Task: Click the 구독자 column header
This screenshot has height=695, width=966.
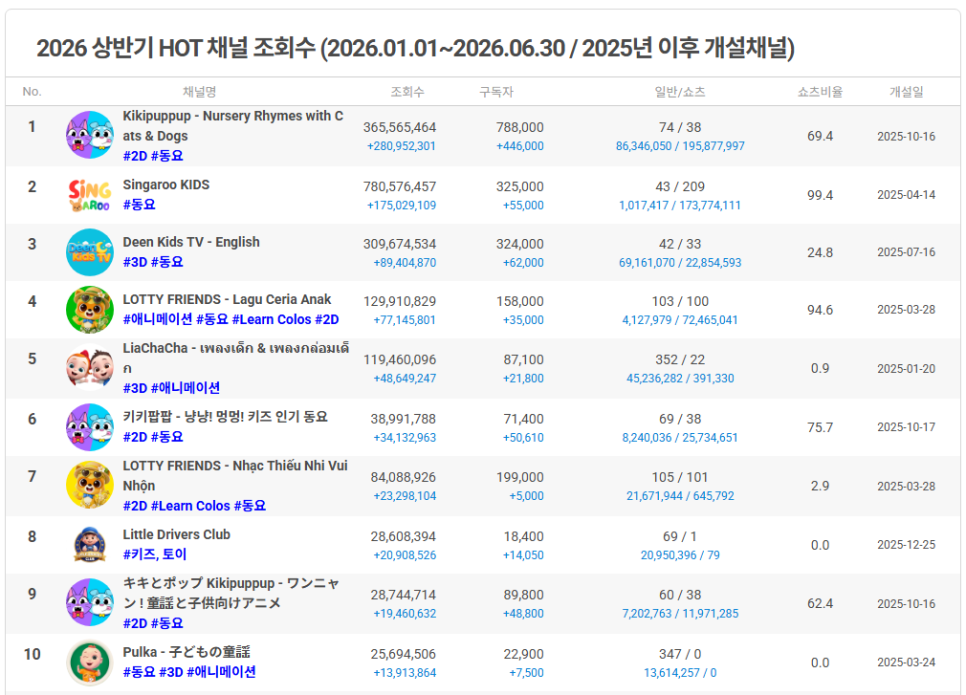Action: (x=497, y=92)
